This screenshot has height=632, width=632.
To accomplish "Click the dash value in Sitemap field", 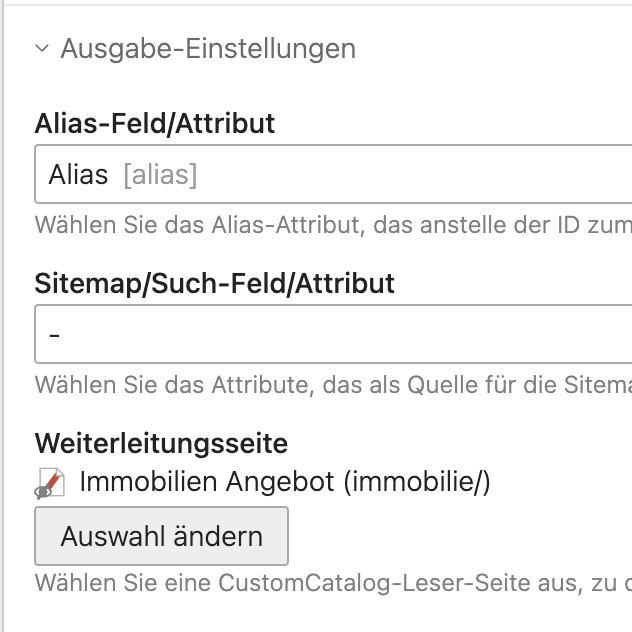I will pos(54,334).
